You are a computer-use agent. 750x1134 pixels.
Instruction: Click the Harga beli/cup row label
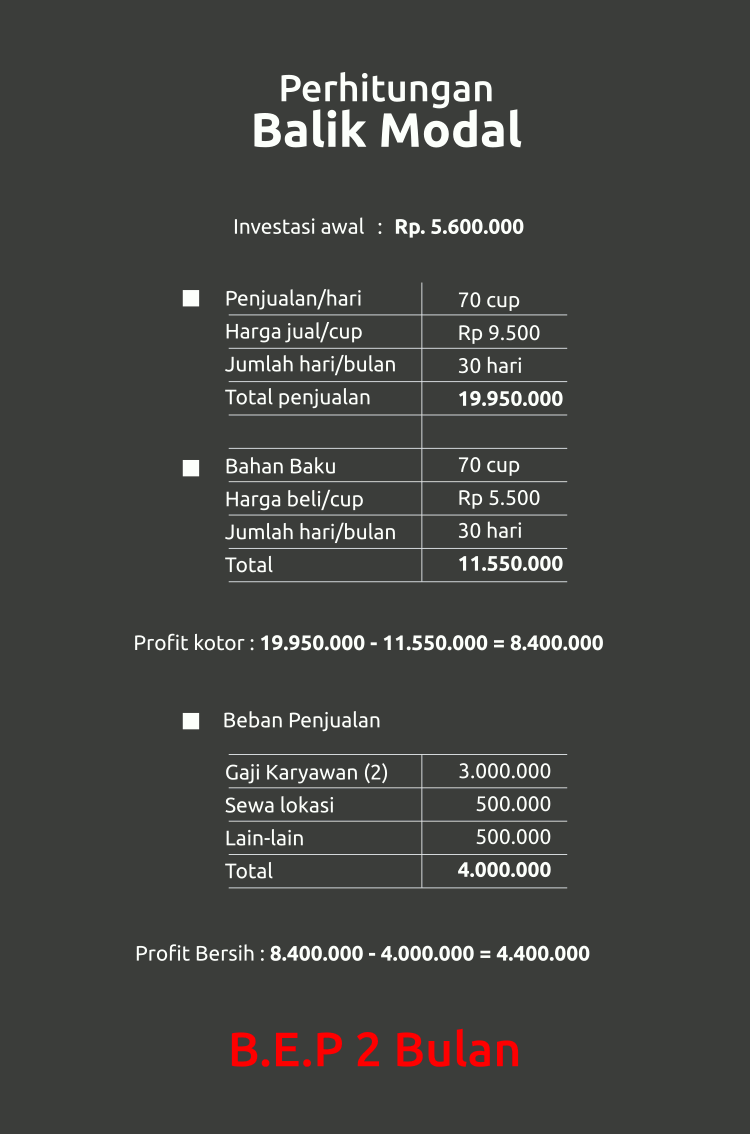coord(294,499)
